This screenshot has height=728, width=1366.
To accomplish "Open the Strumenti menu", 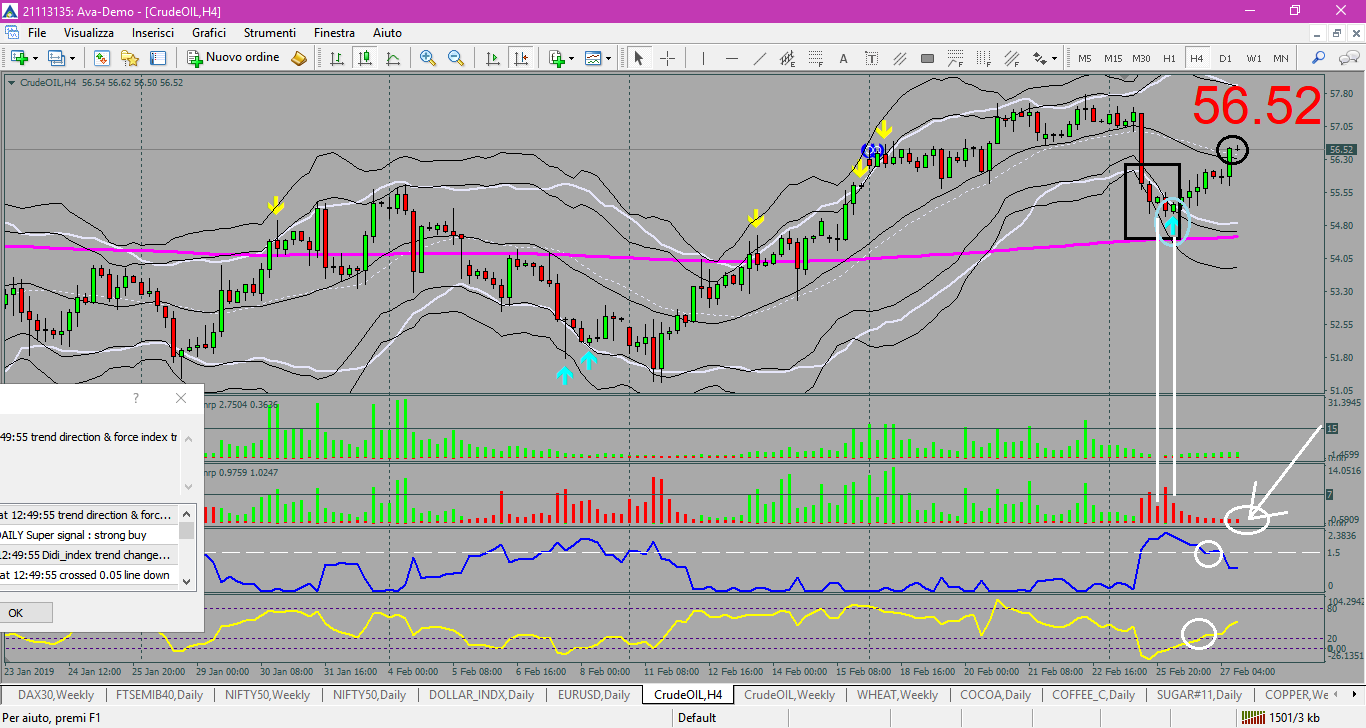I will pos(270,33).
